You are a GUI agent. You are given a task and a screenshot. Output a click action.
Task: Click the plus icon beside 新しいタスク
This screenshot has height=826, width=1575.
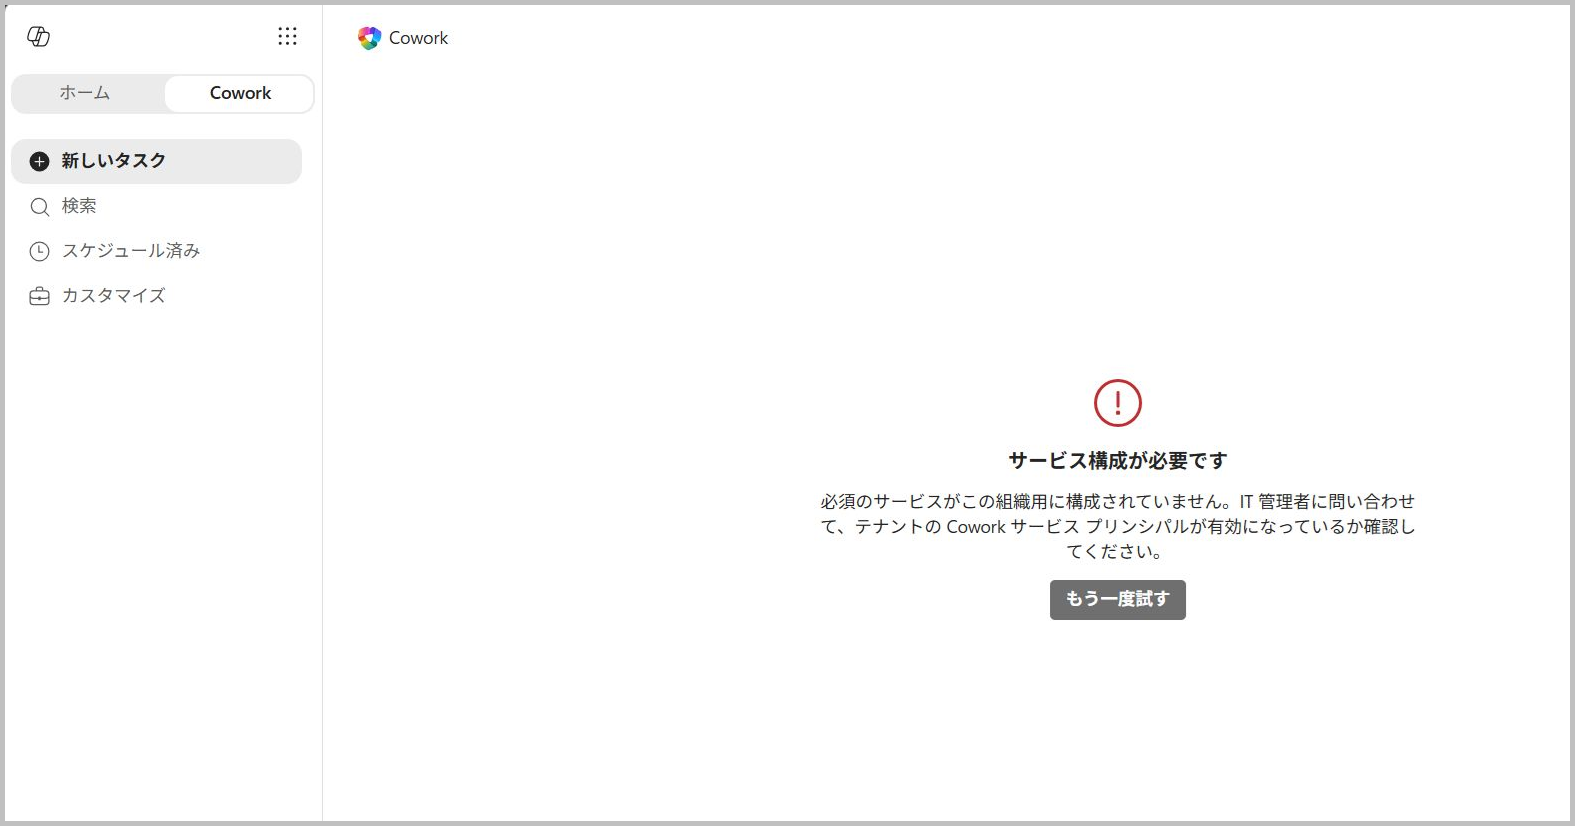(39, 161)
